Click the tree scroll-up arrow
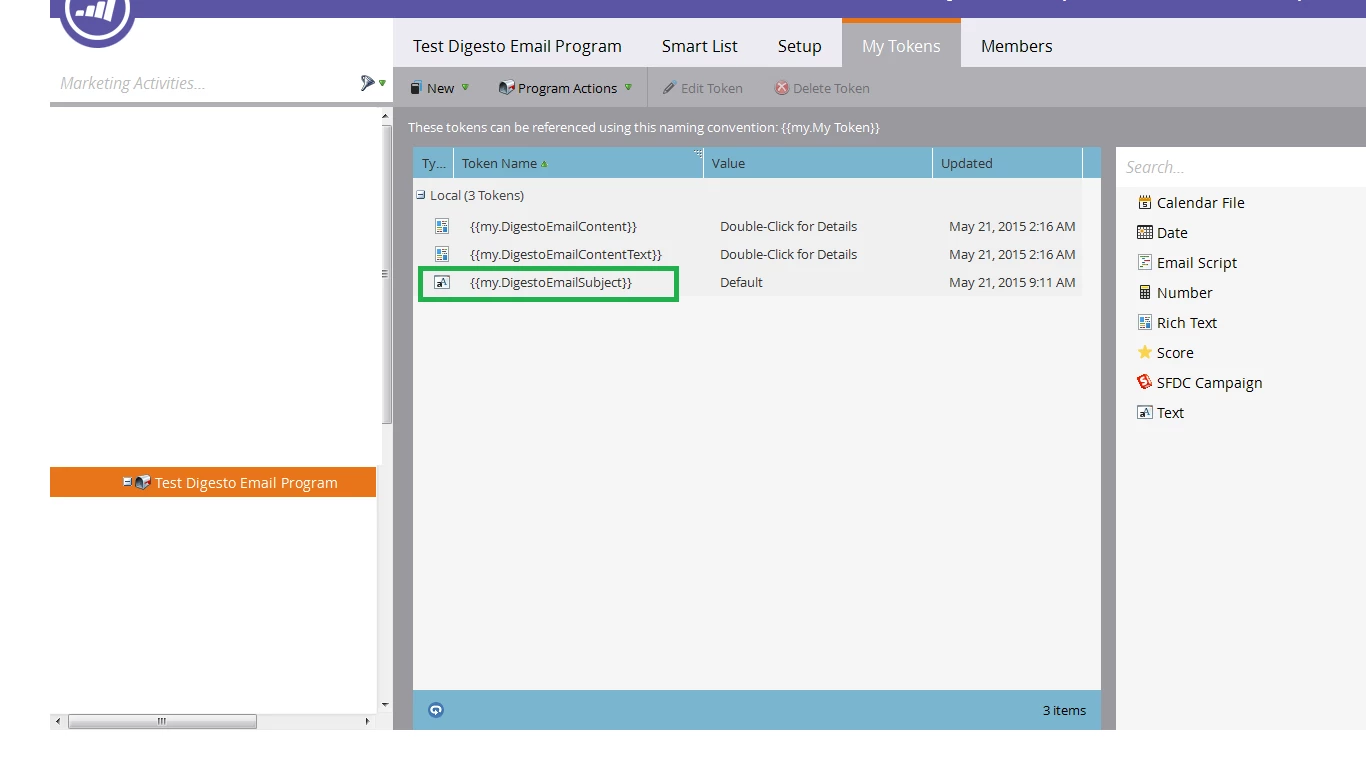This screenshot has width=1366, height=768. point(386,117)
